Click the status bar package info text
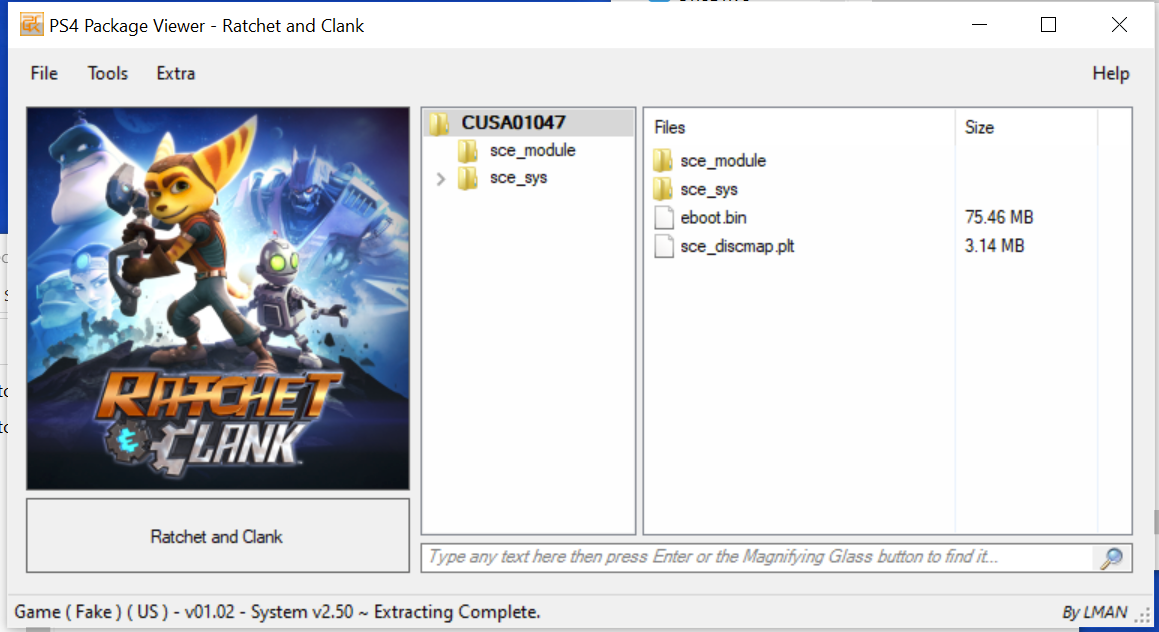This screenshot has height=632, width=1159. click(277, 612)
